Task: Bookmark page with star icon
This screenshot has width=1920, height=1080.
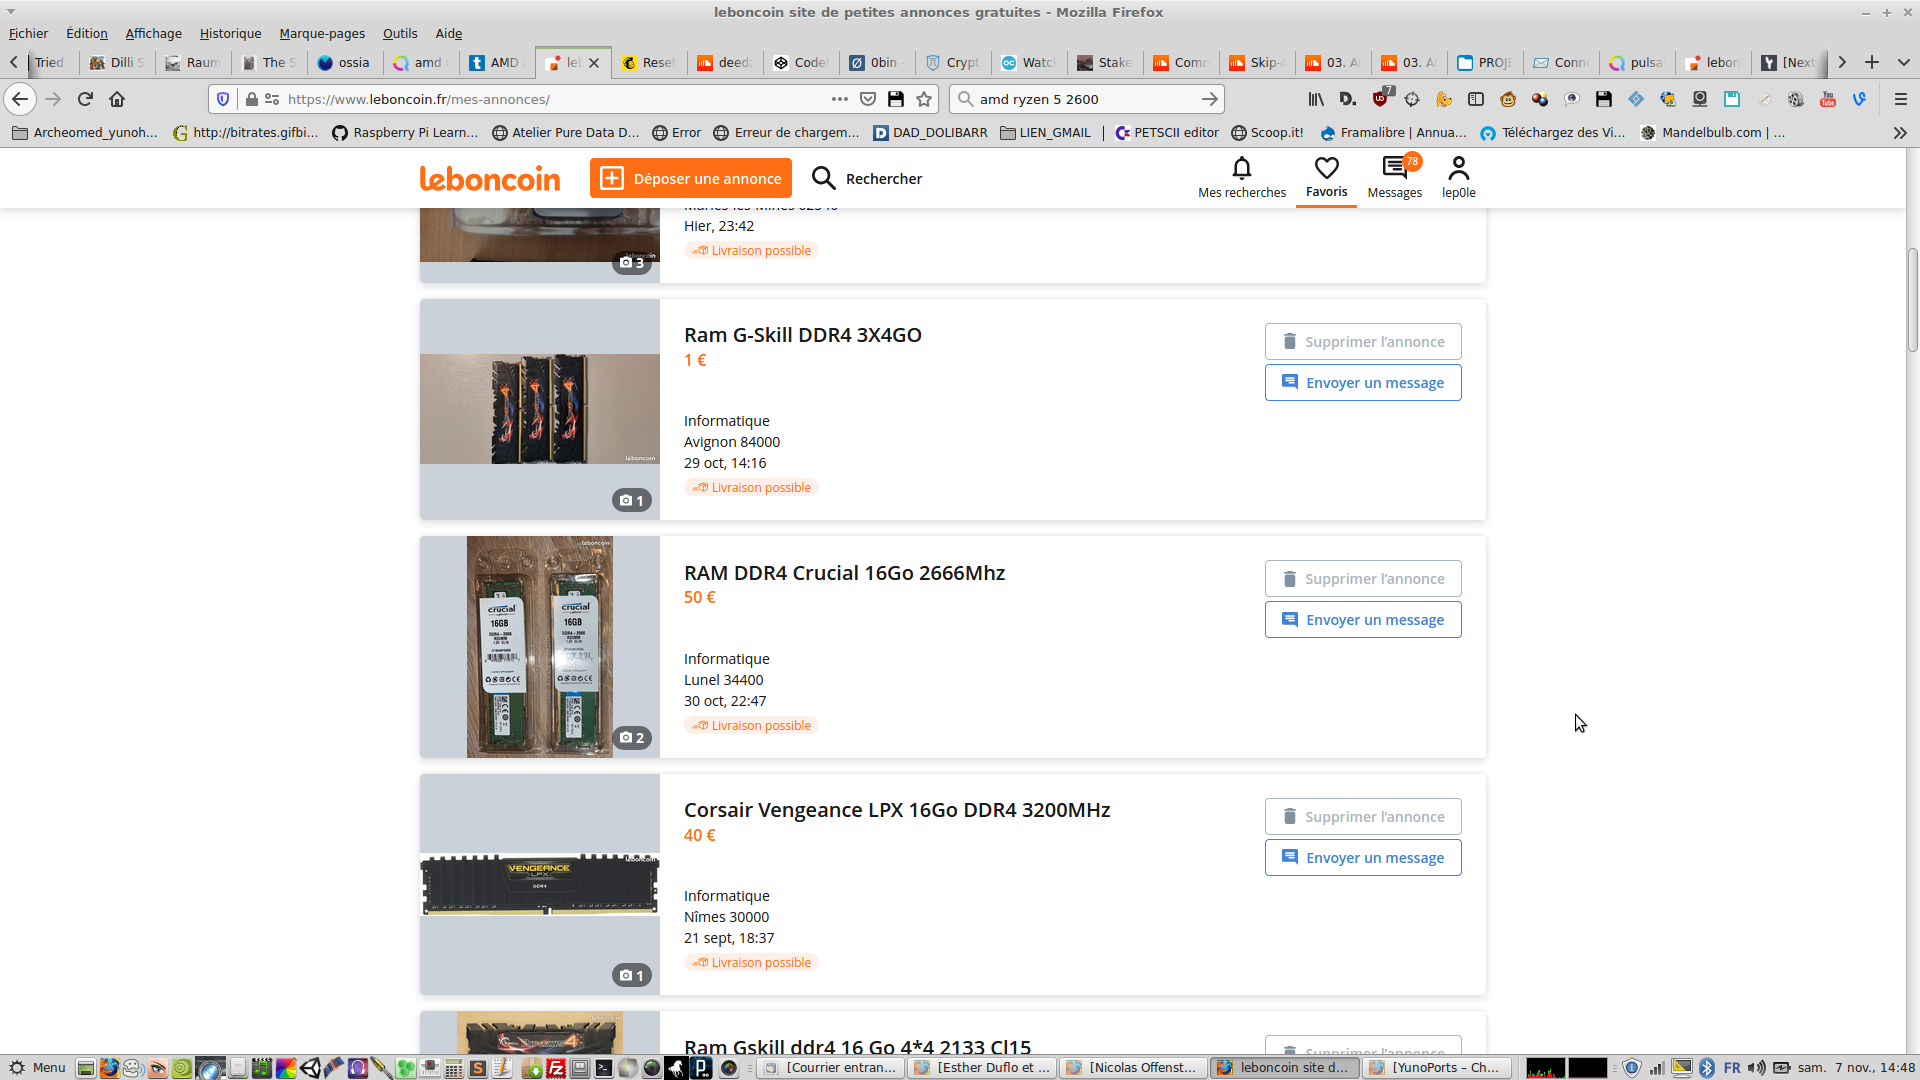Action: [x=924, y=99]
